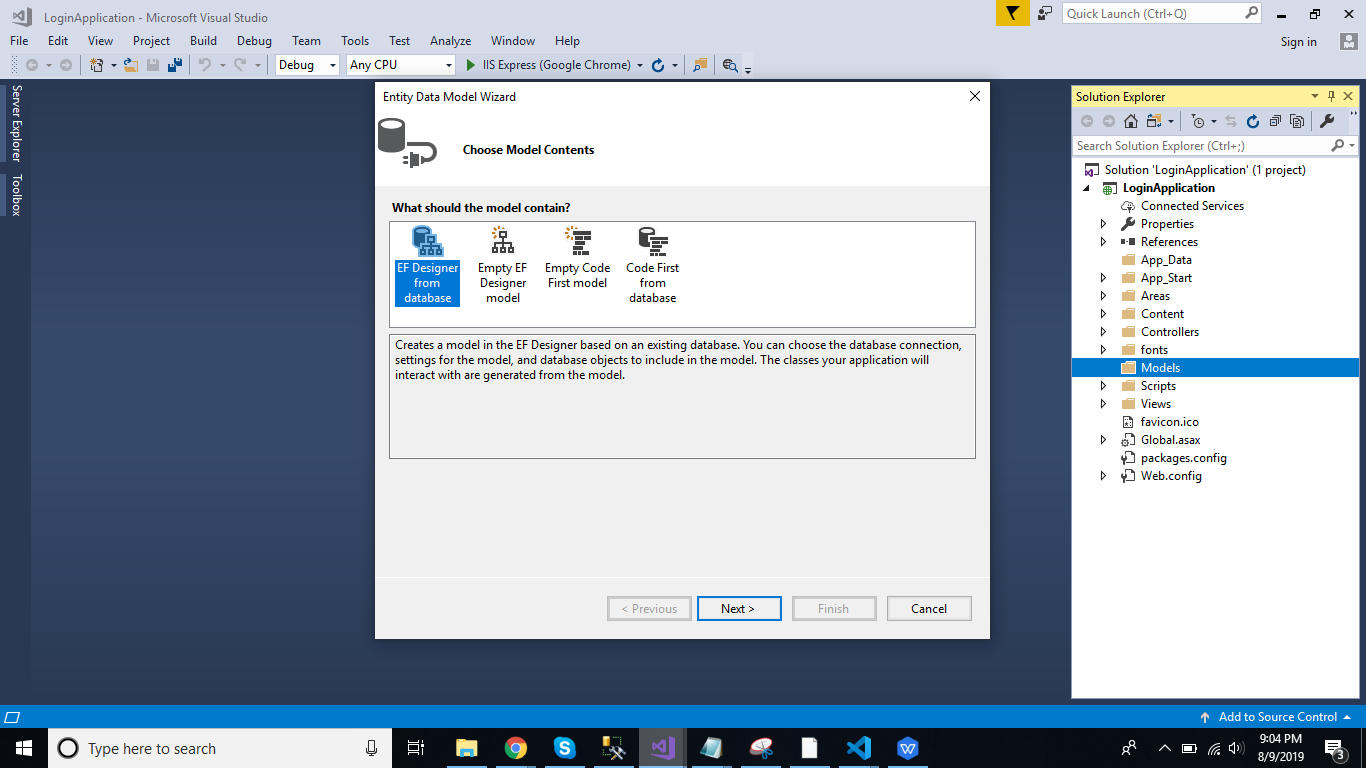Click the notifications flag icon

coord(1013,13)
